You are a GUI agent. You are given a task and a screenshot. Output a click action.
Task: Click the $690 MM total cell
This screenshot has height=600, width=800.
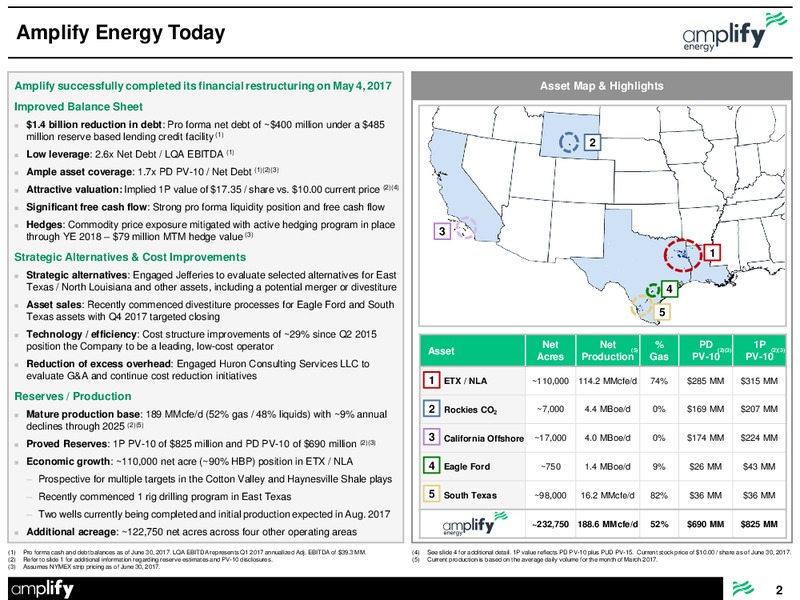tap(706, 524)
